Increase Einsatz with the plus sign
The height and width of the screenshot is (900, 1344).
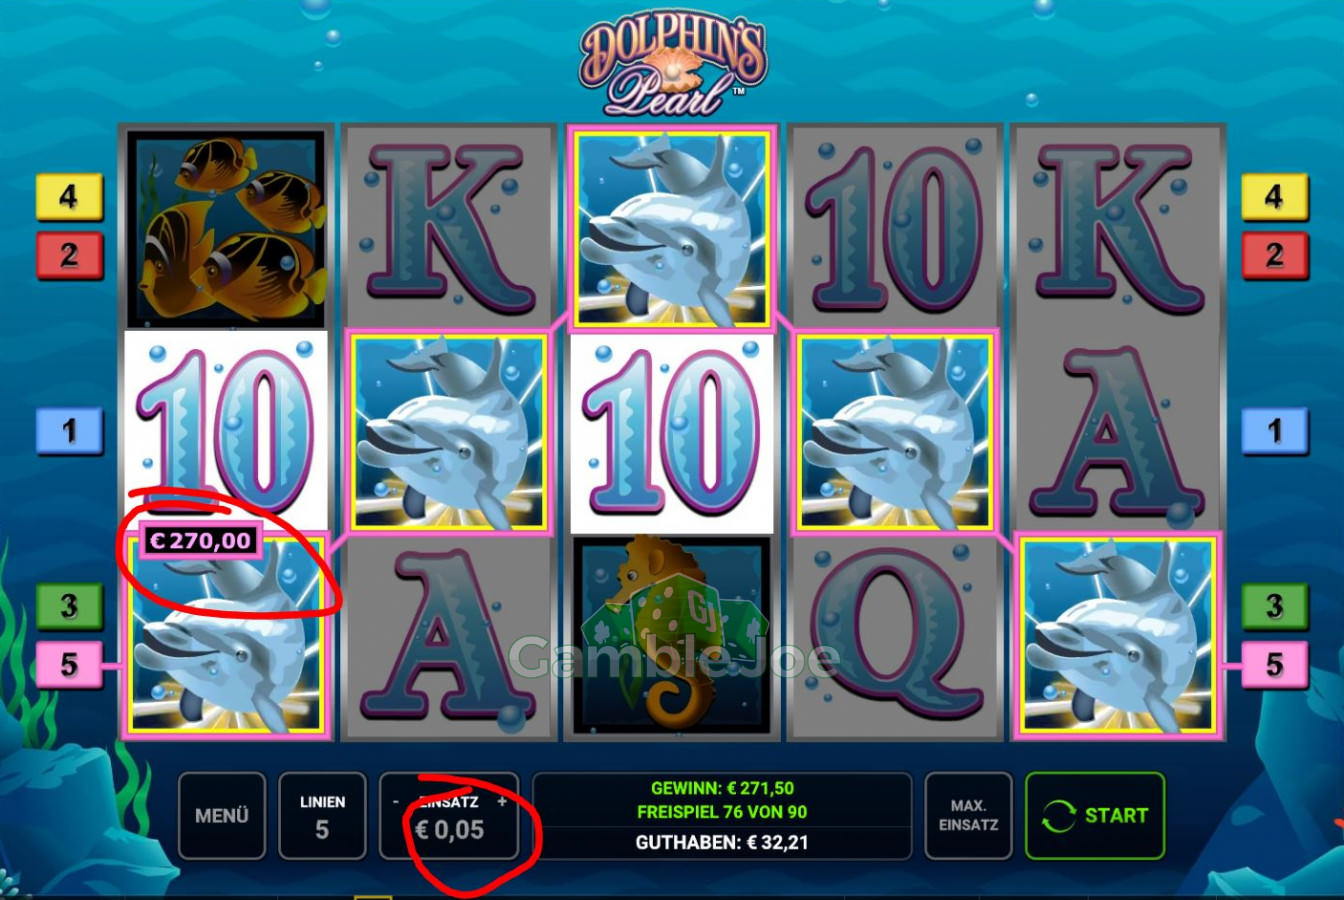502,801
